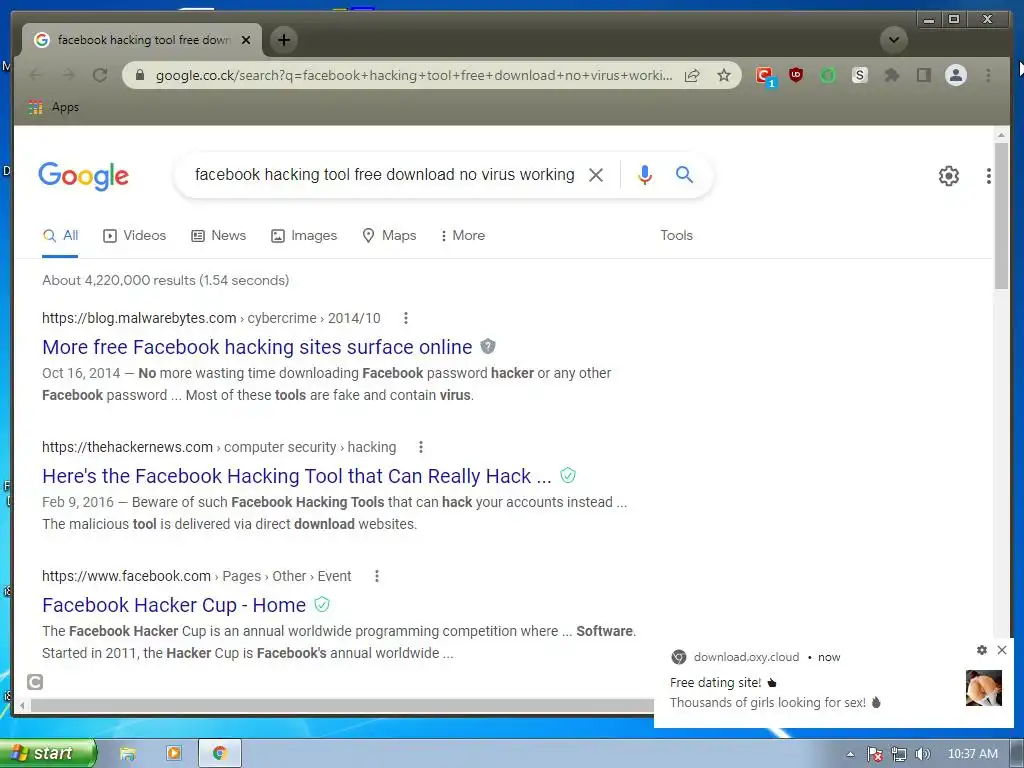Start voice search with microphone icon

pos(645,175)
